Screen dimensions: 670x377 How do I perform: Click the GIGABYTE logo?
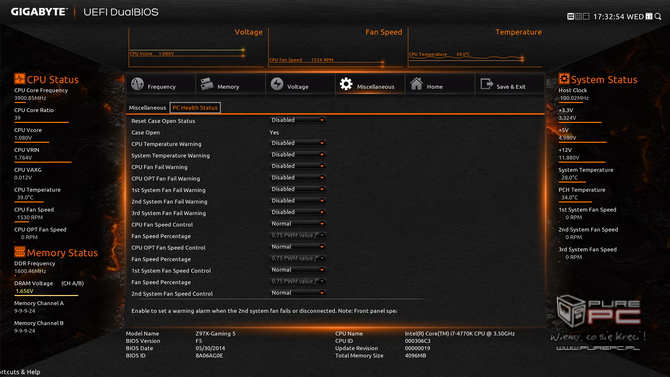(39, 12)
